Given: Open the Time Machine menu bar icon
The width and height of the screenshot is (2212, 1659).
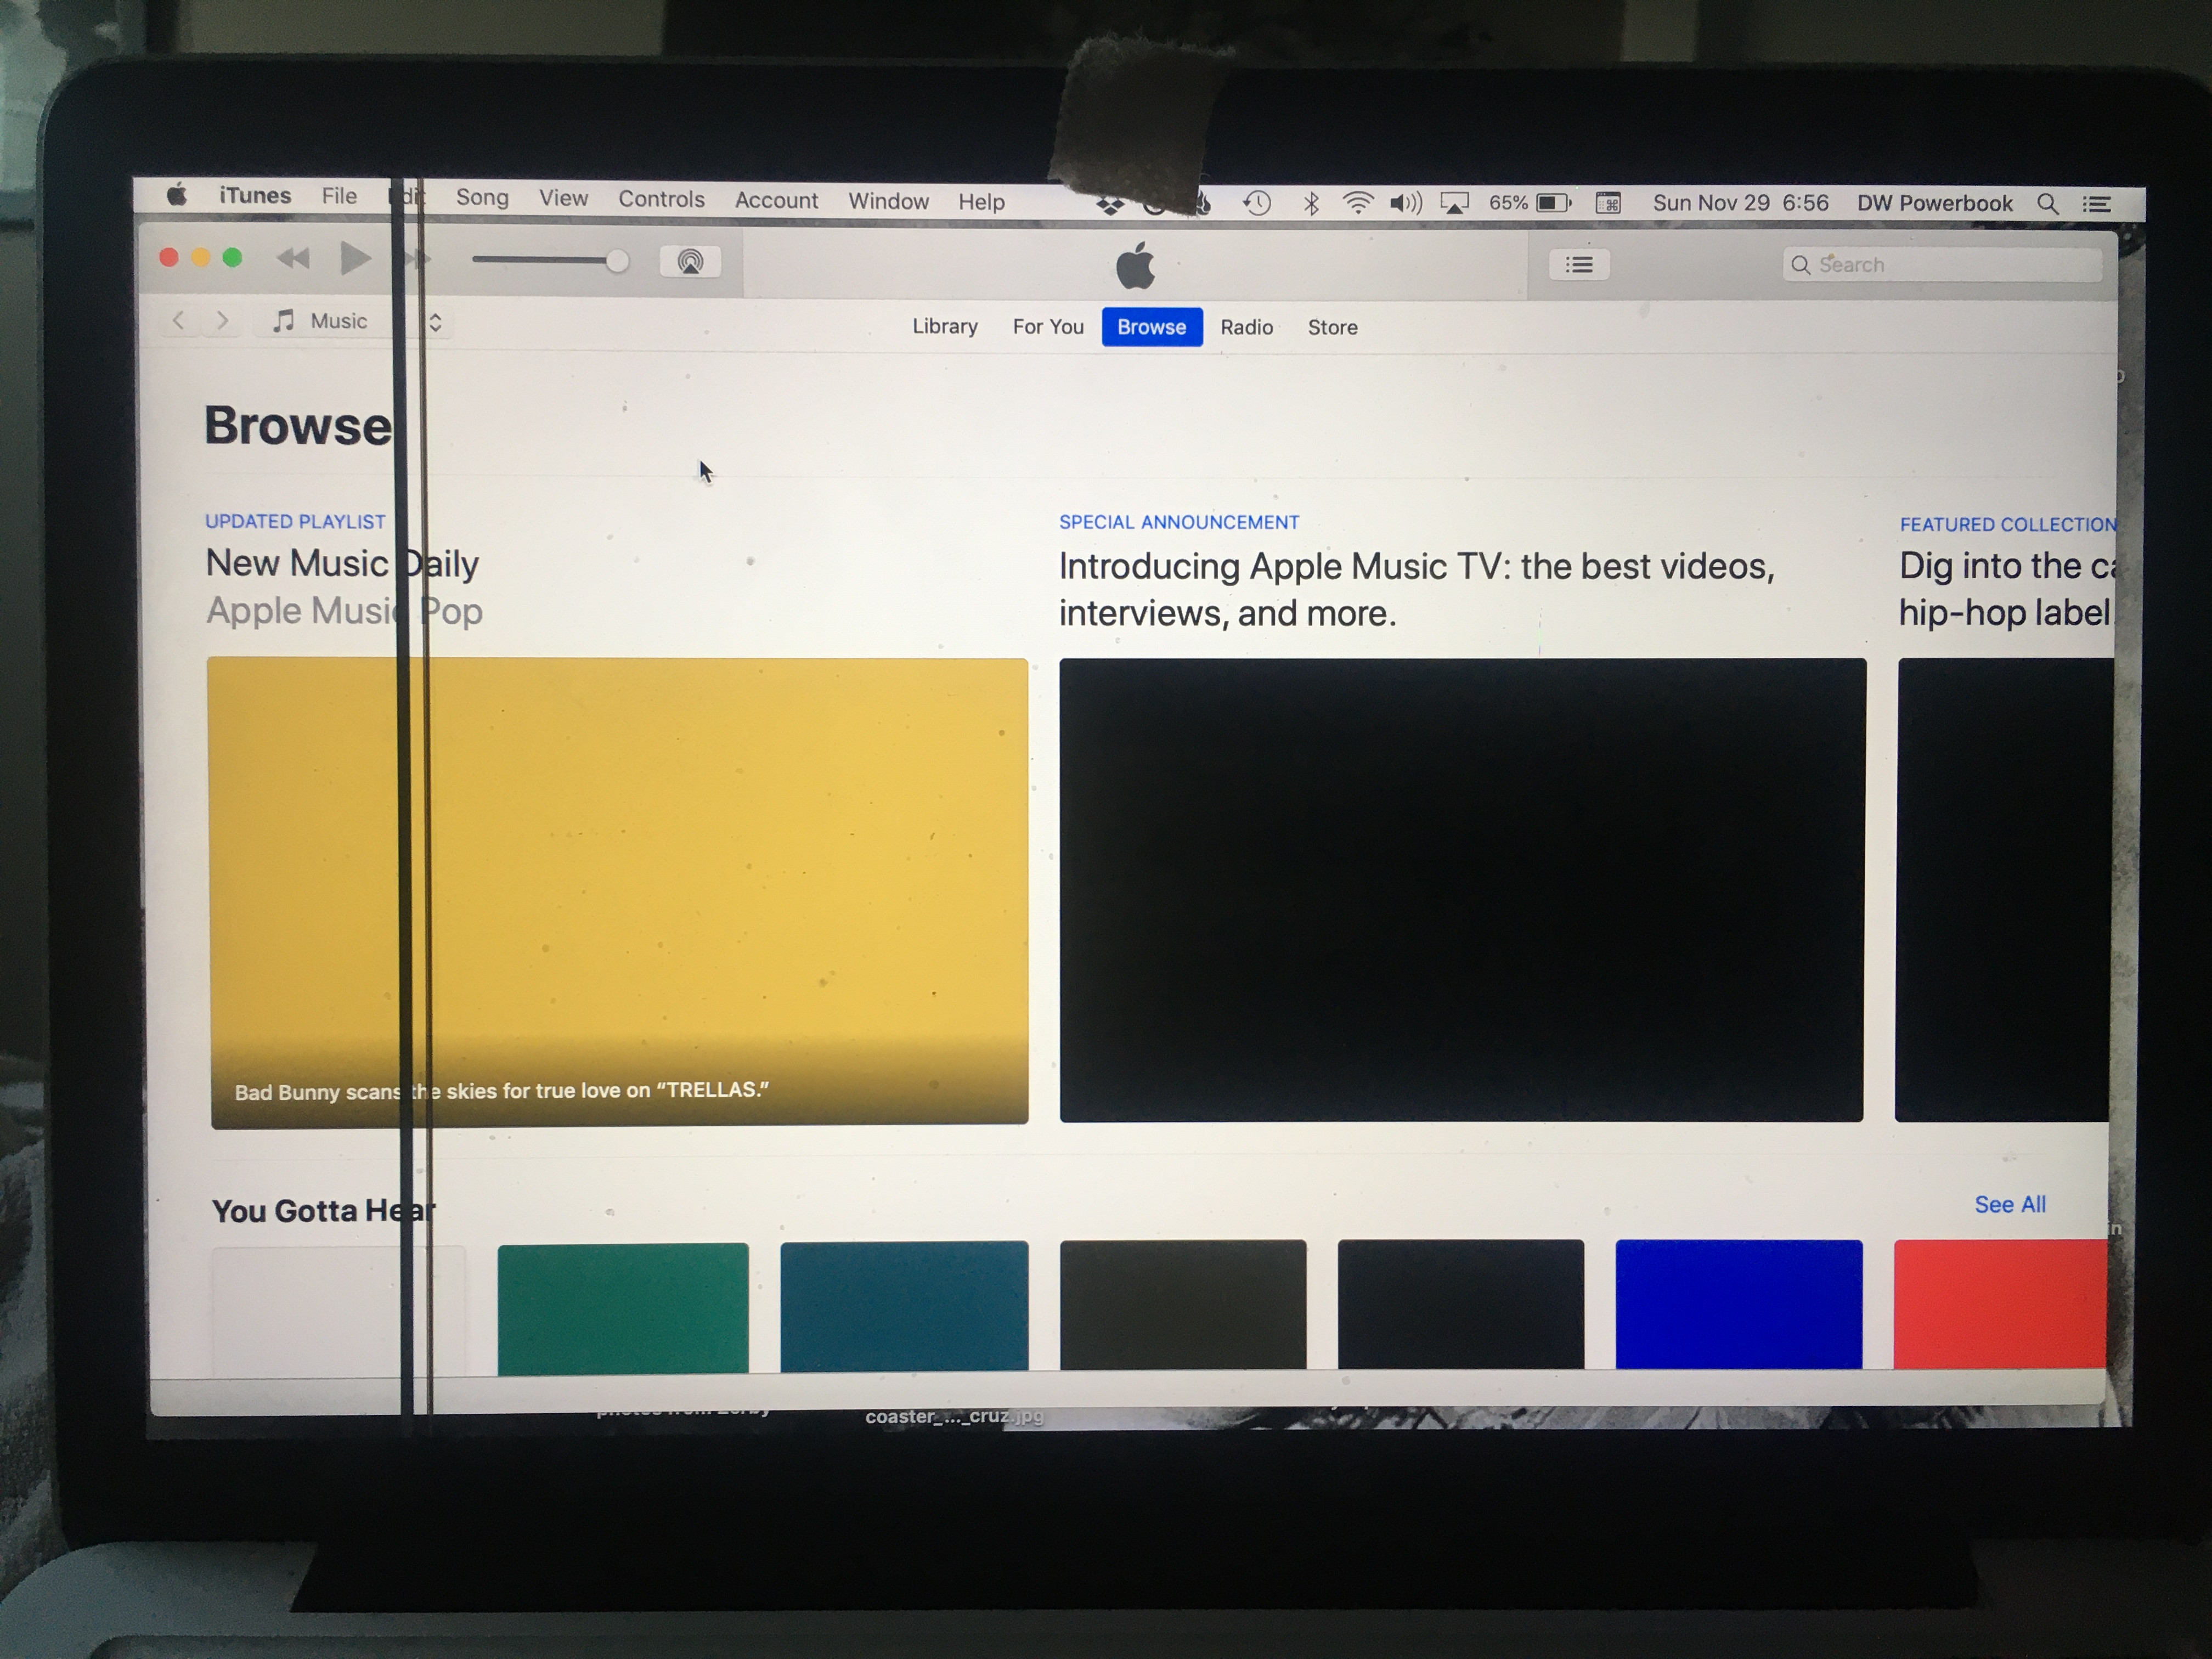Looking at the screenshot, I should [x=1257, y=203].
